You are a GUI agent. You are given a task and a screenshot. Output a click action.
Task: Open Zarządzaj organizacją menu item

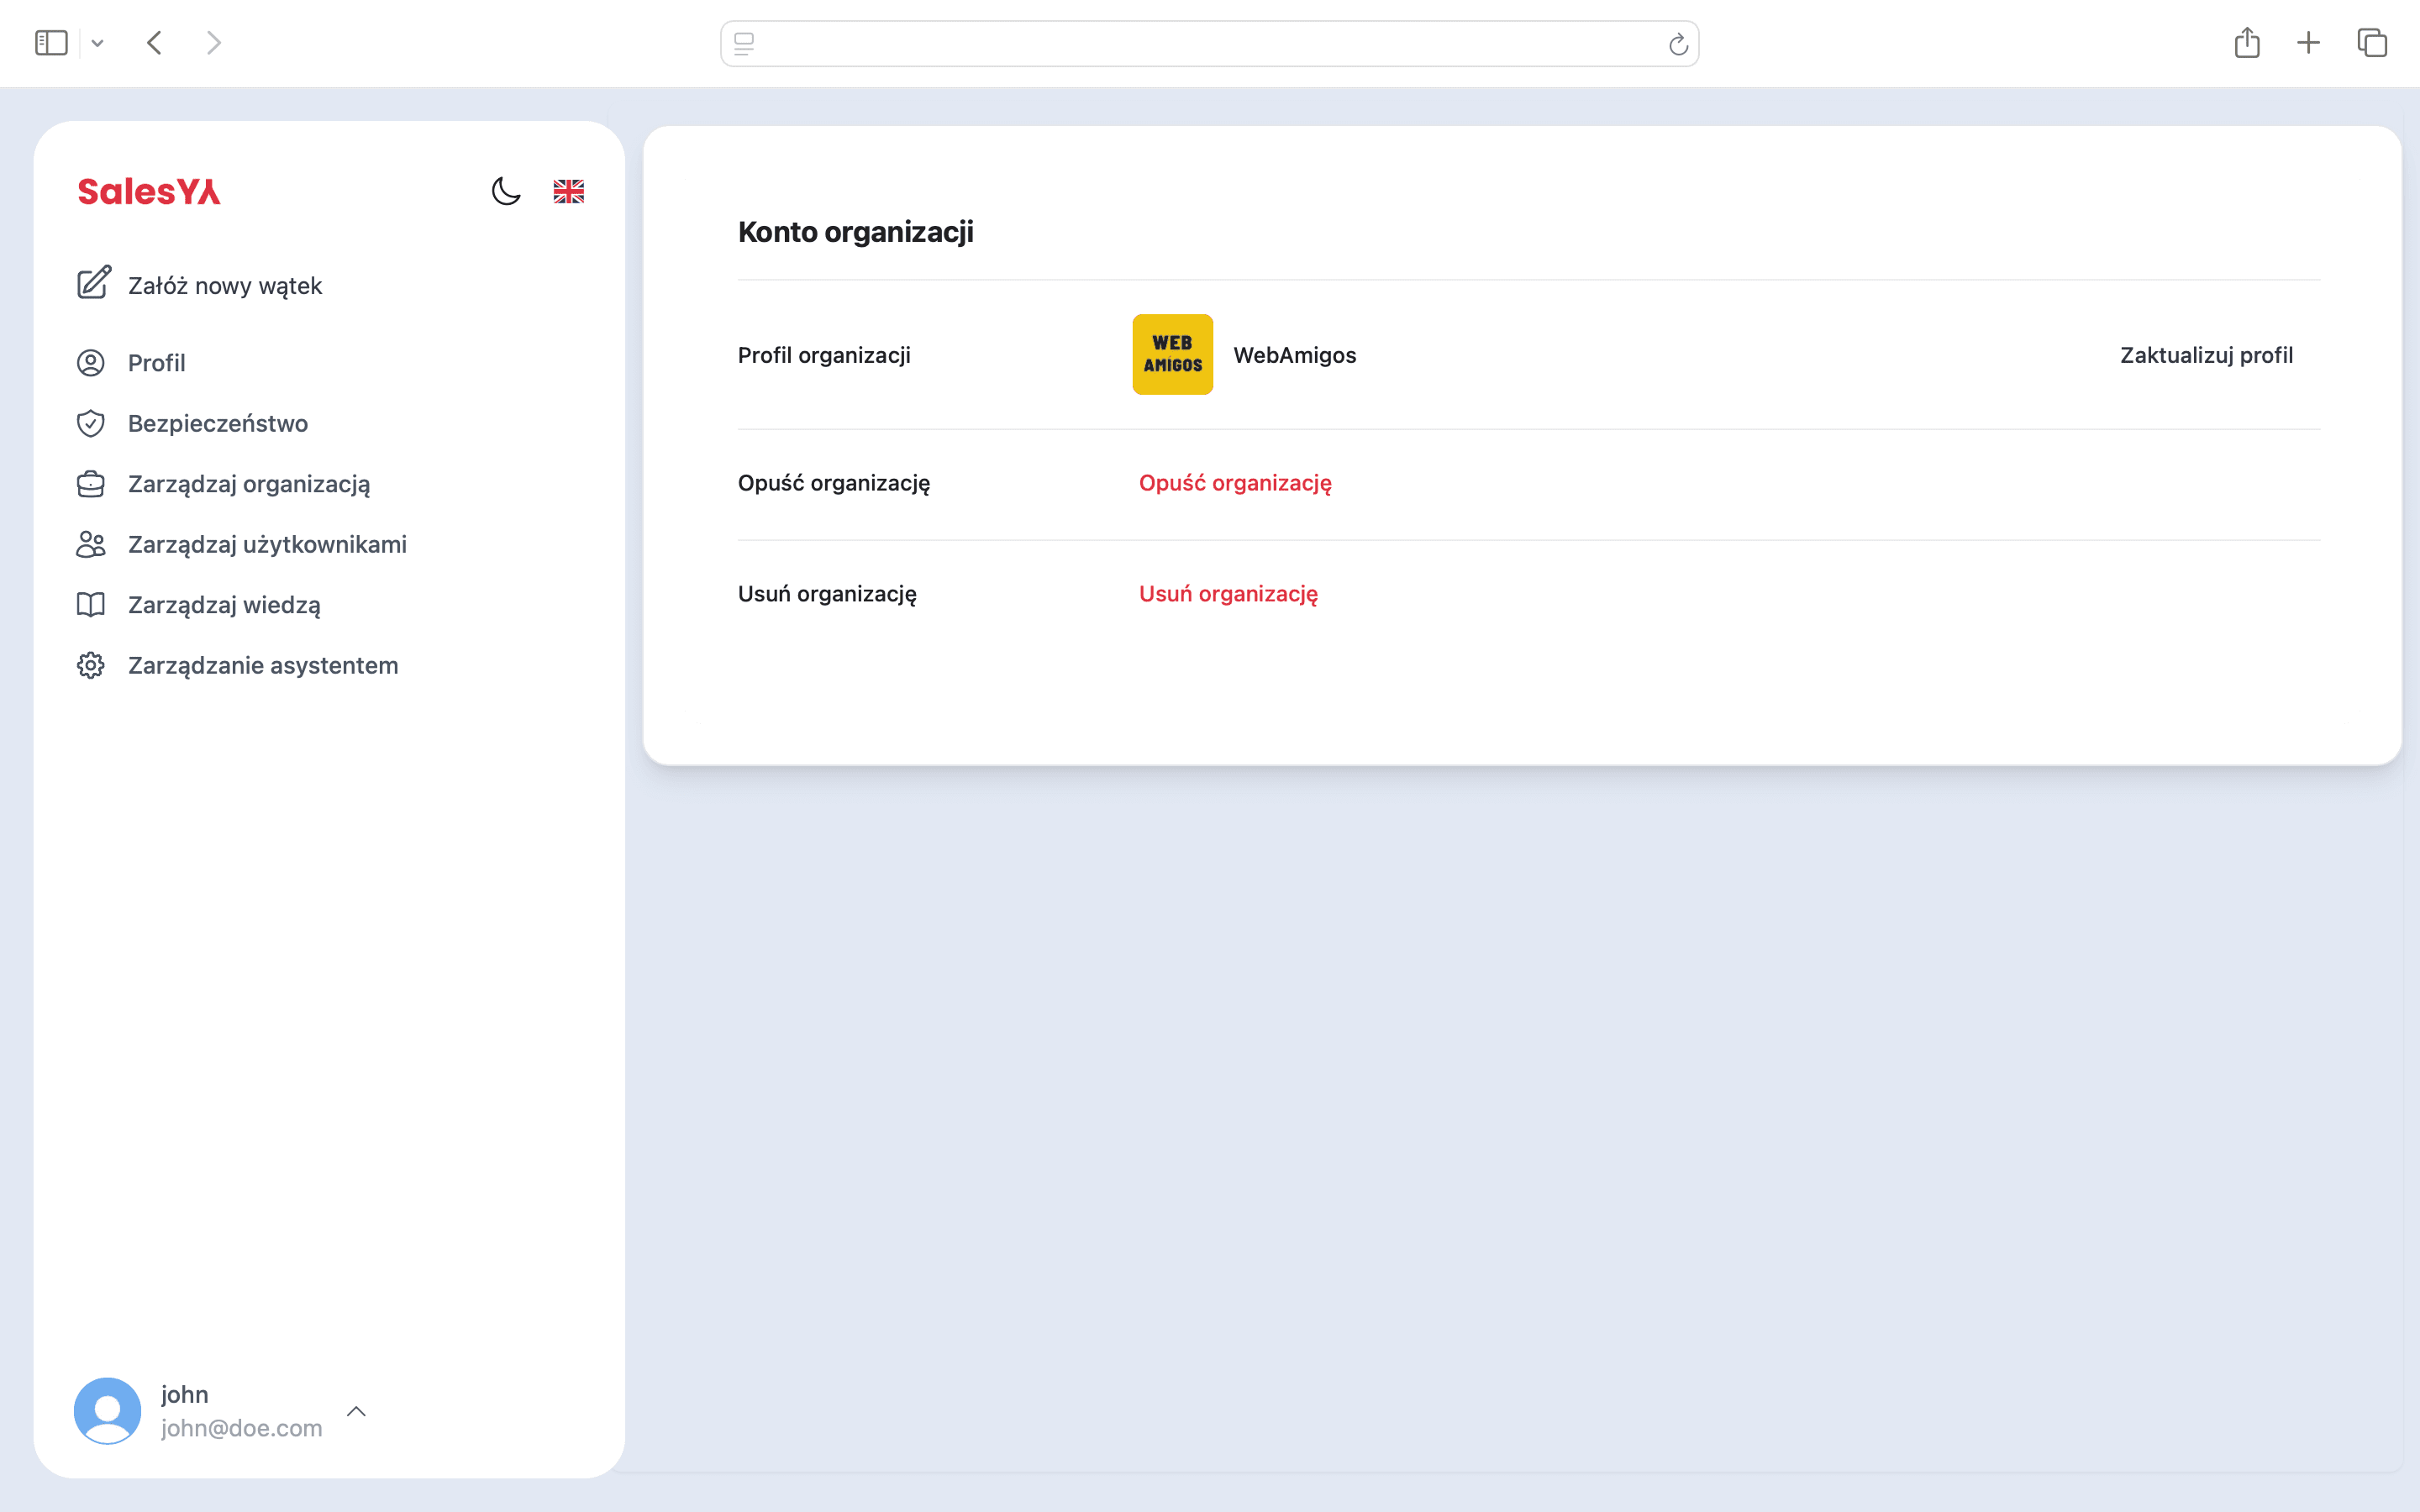coord(249,484)
